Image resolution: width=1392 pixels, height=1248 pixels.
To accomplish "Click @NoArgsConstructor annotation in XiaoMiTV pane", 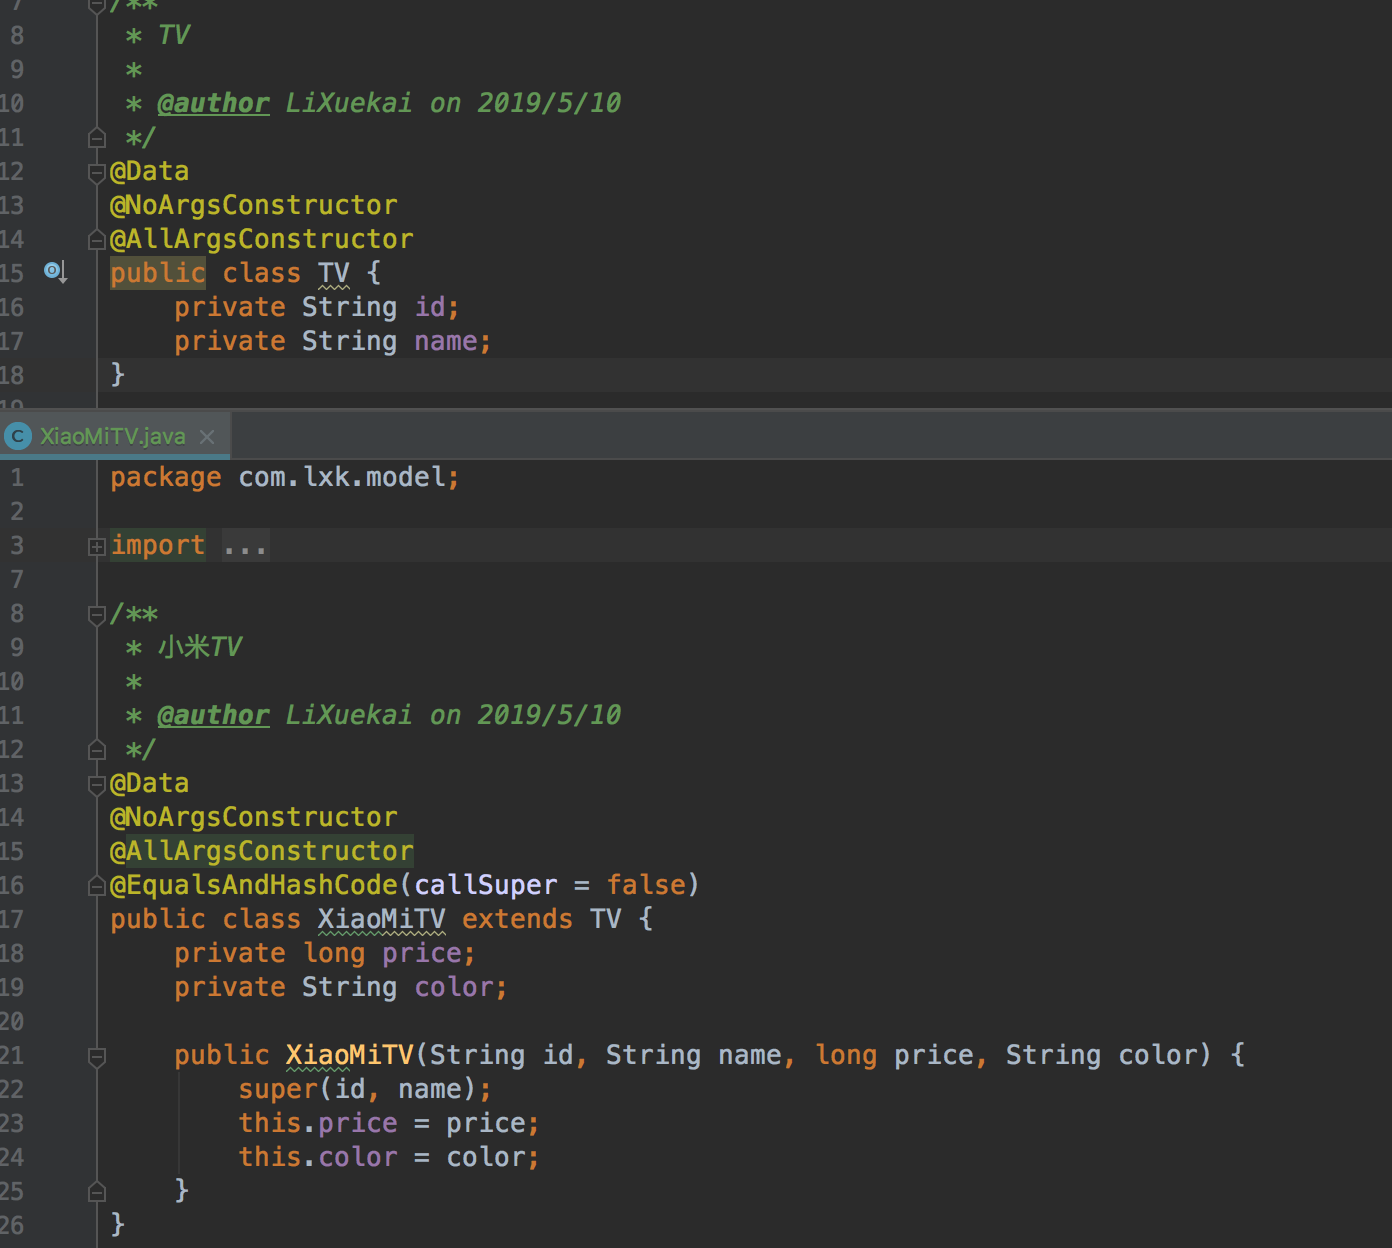I will pos(254,817).
